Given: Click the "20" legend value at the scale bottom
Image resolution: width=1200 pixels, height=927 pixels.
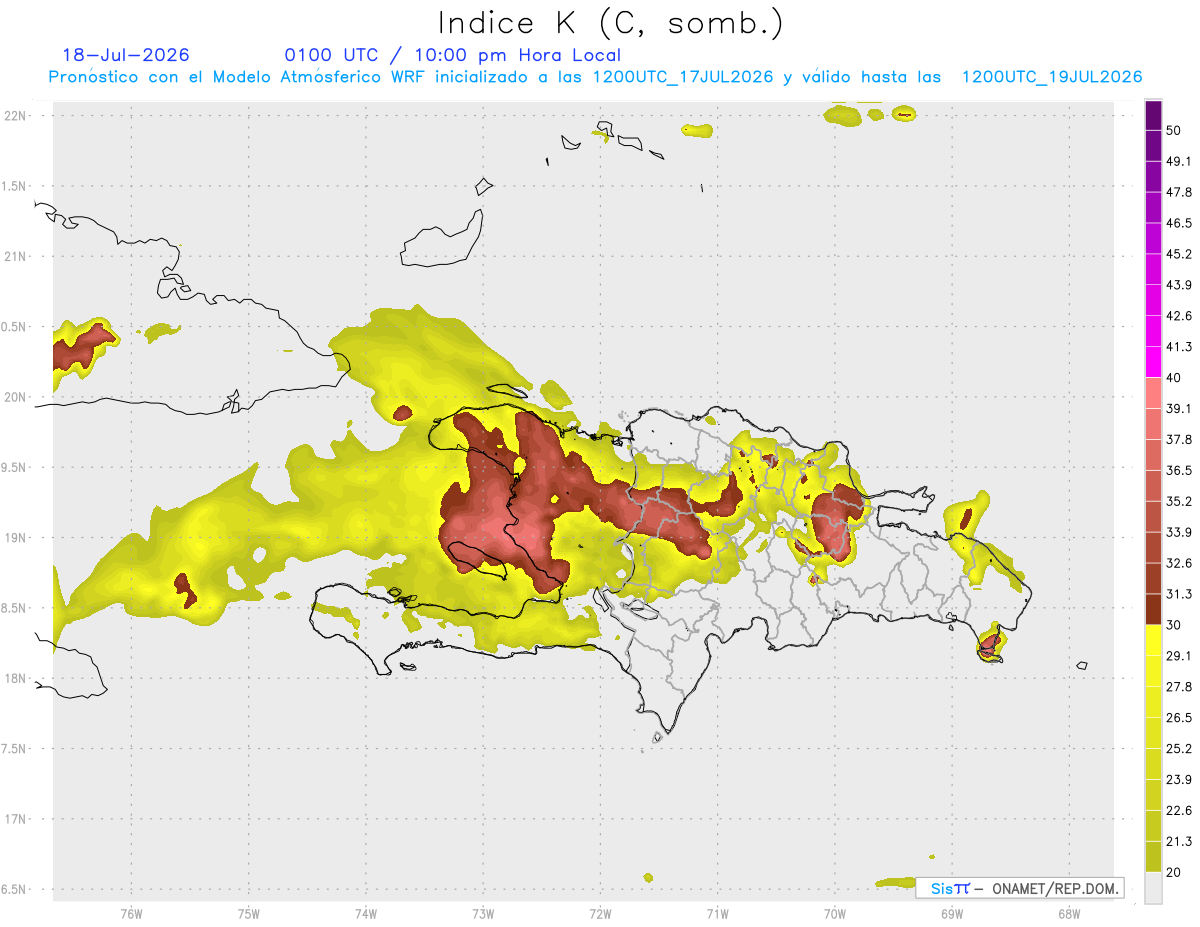Looking at the screenshot, I should pos(1174,872).
